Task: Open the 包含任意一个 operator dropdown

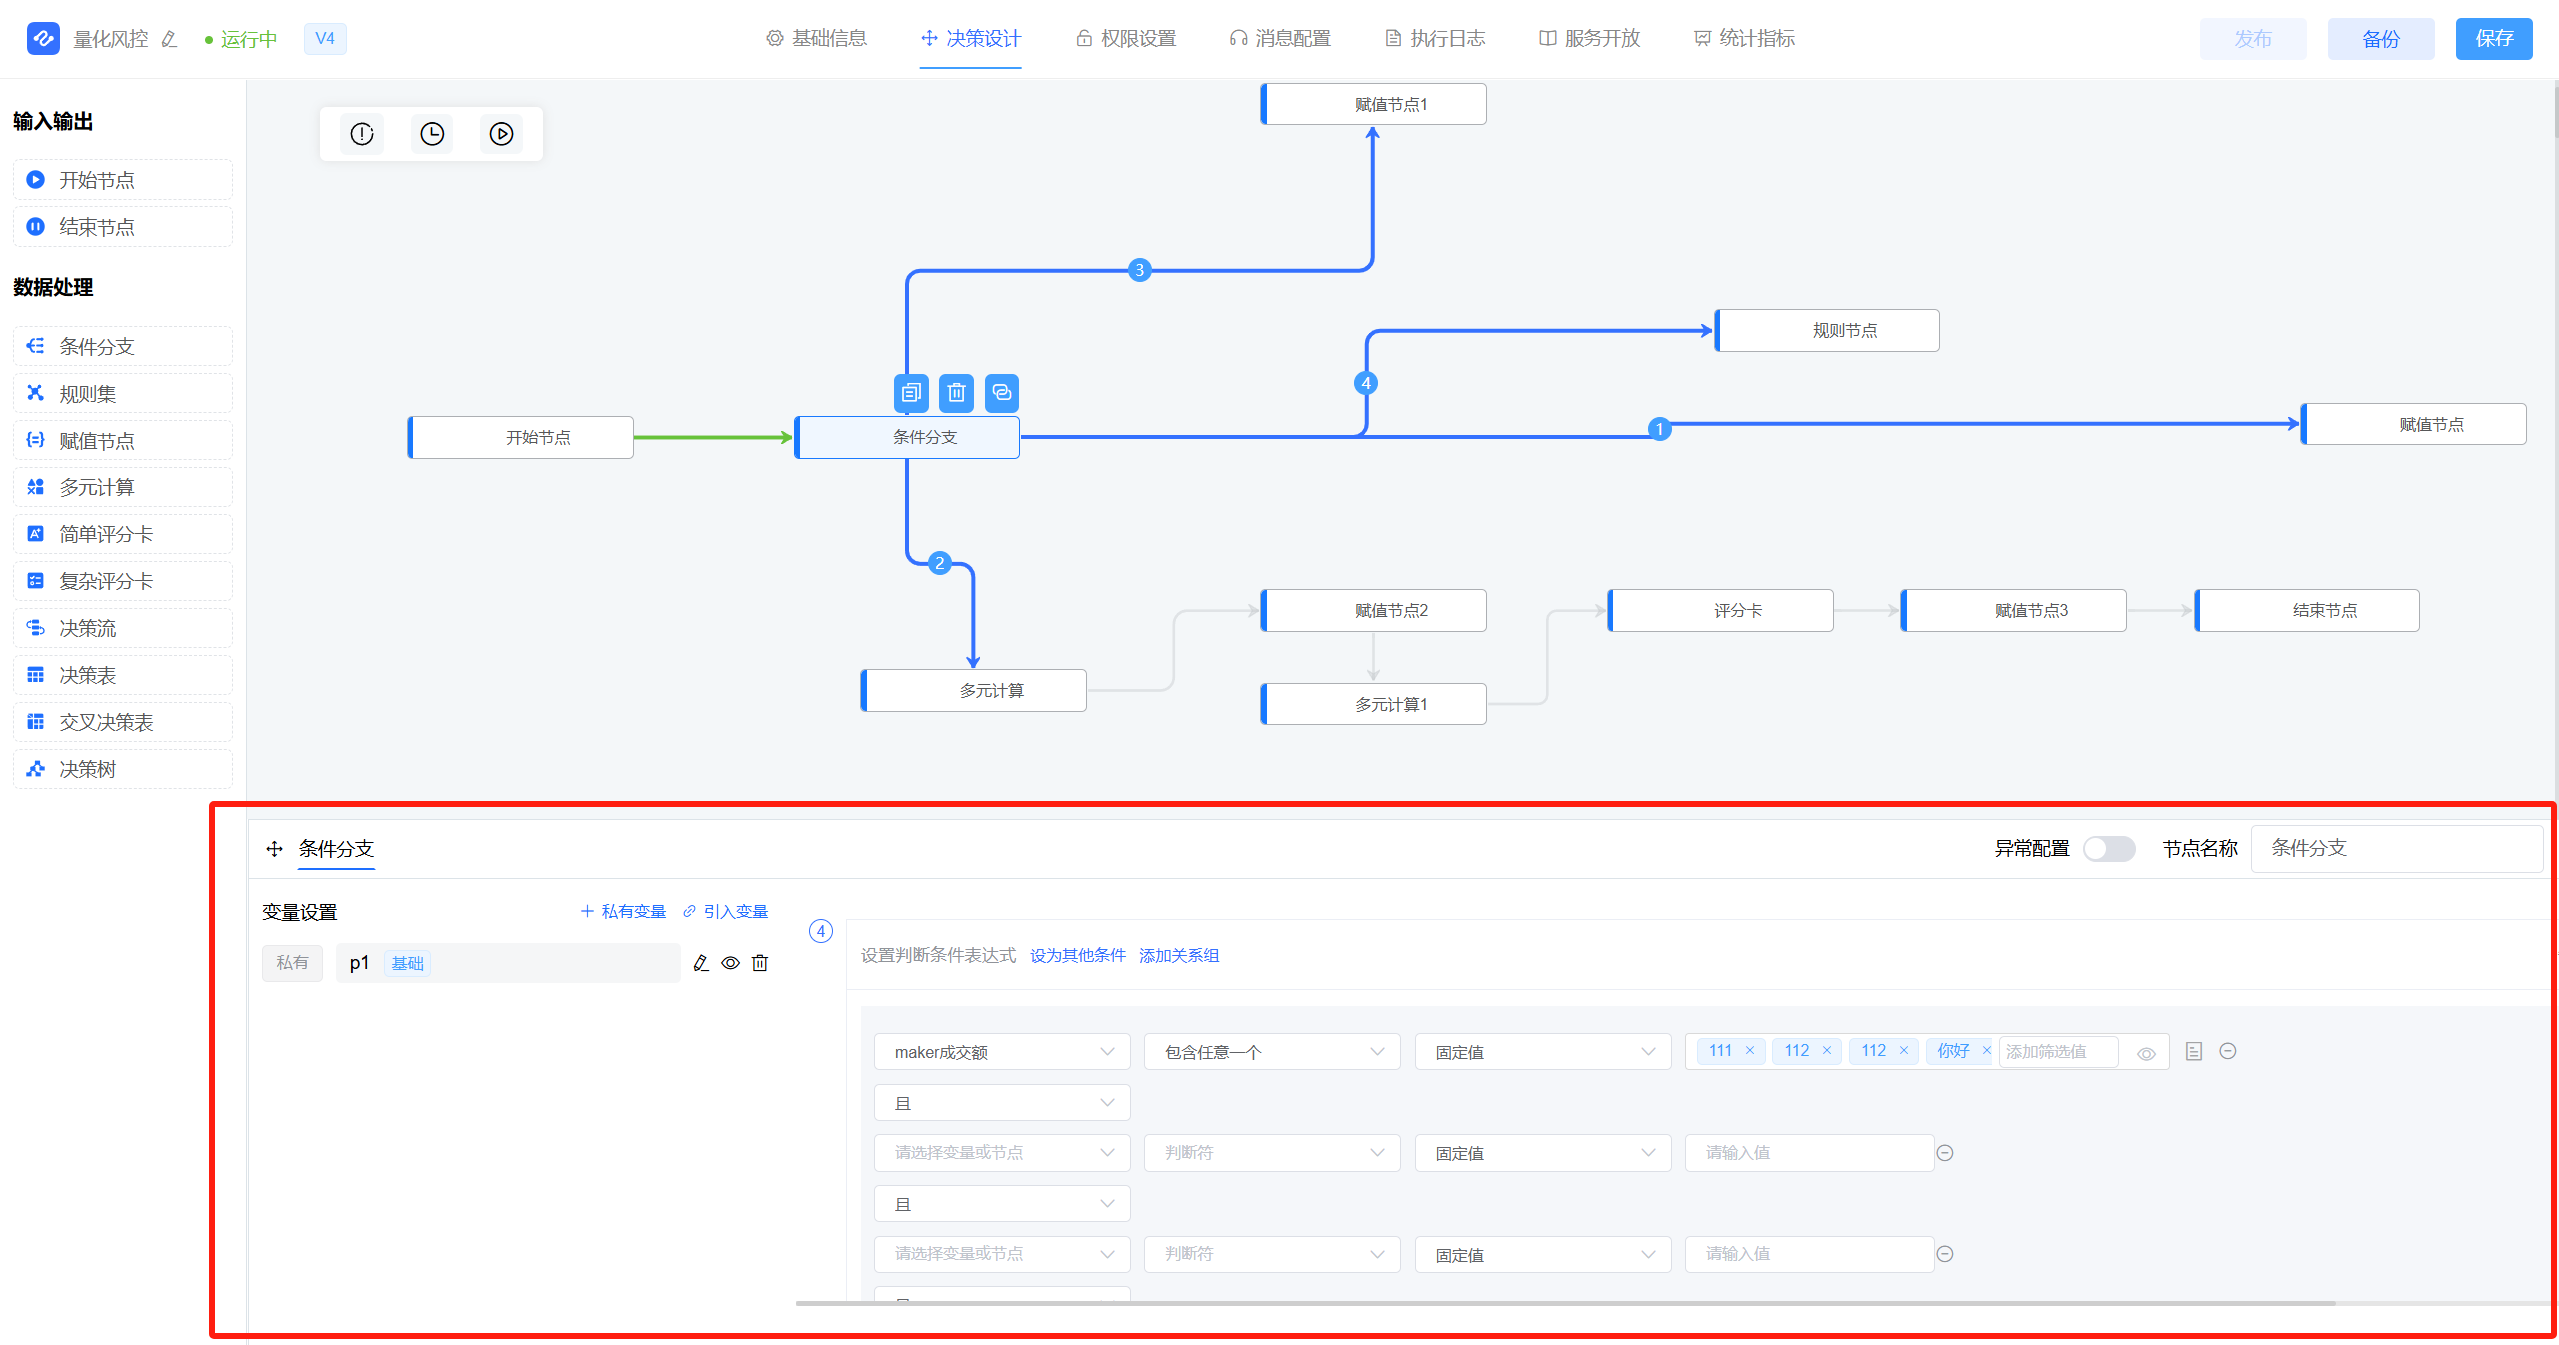Action: [1272, 1052]
